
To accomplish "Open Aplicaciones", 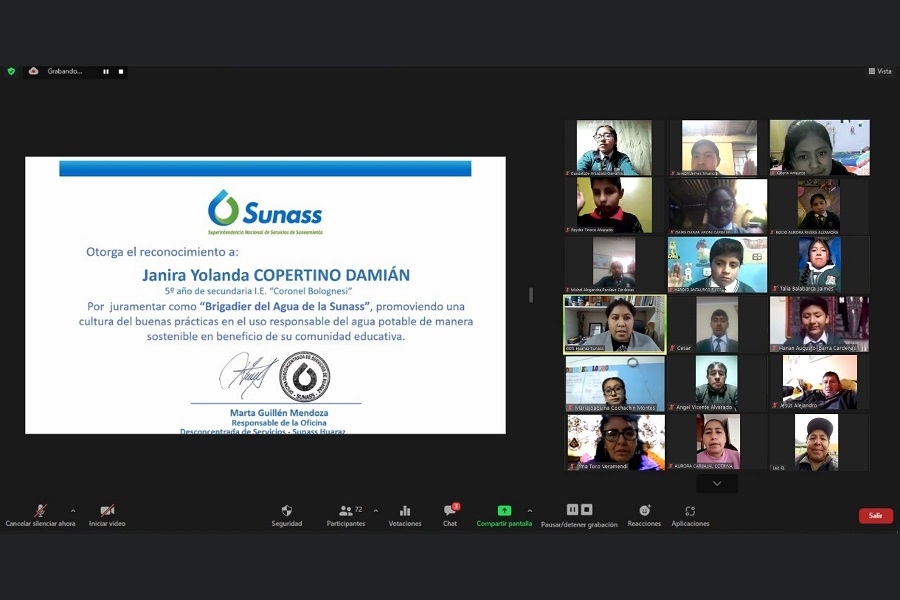I will (690, 515).
